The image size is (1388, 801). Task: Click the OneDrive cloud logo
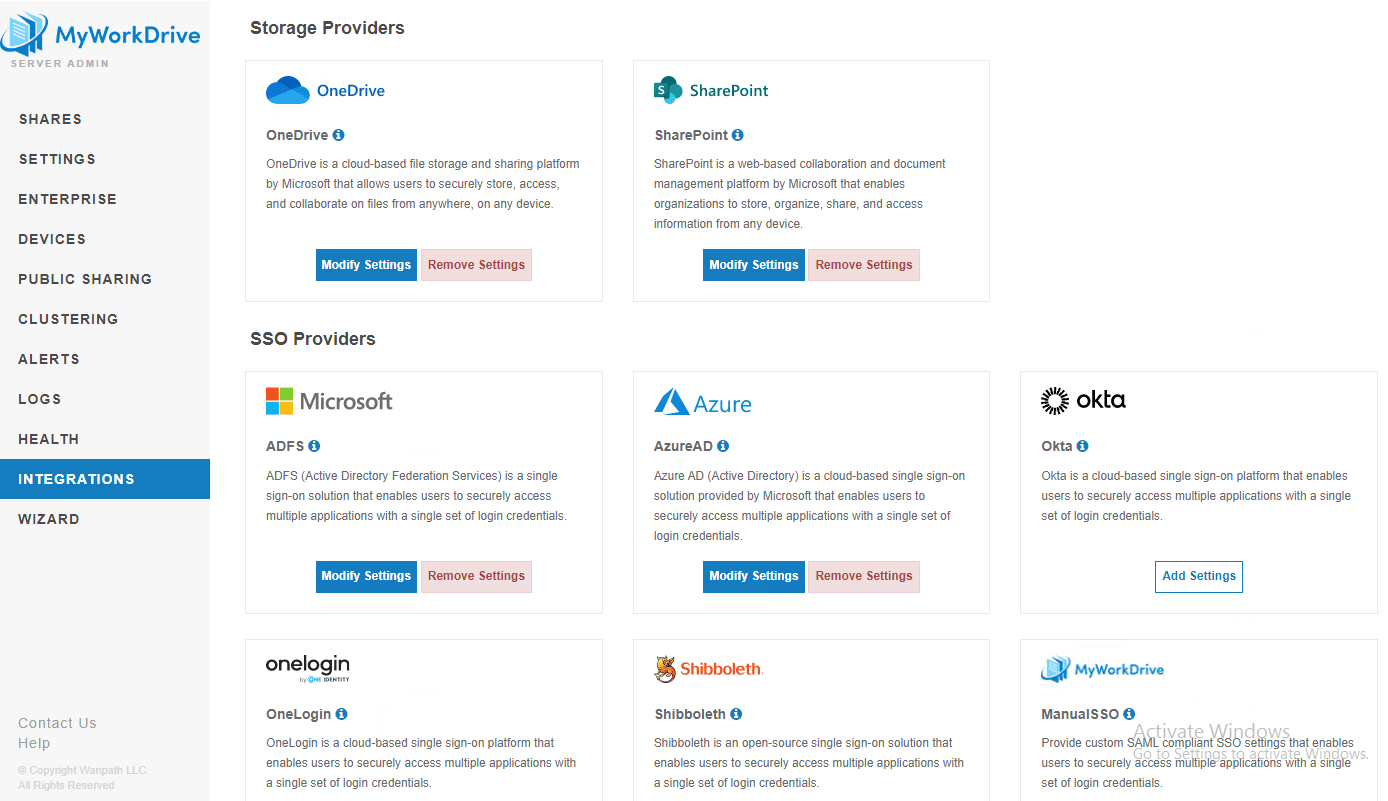288,90
